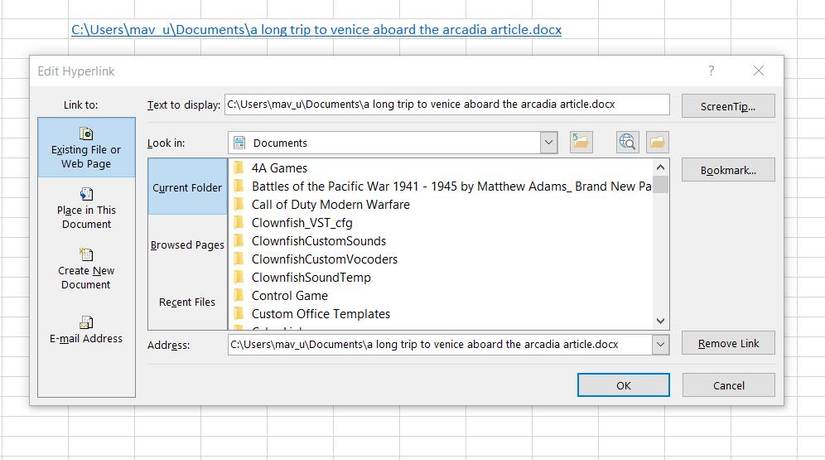
Task: Click the Up One Folder icon
Action: 581,142
